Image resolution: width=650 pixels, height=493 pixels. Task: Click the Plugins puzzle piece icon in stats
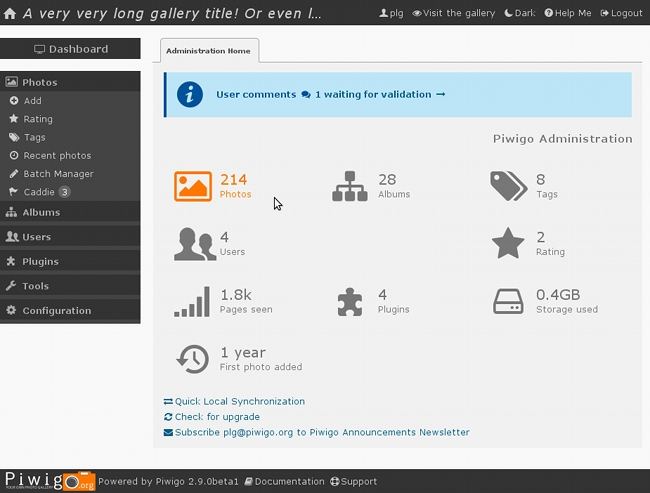click(x=350, y=302)
